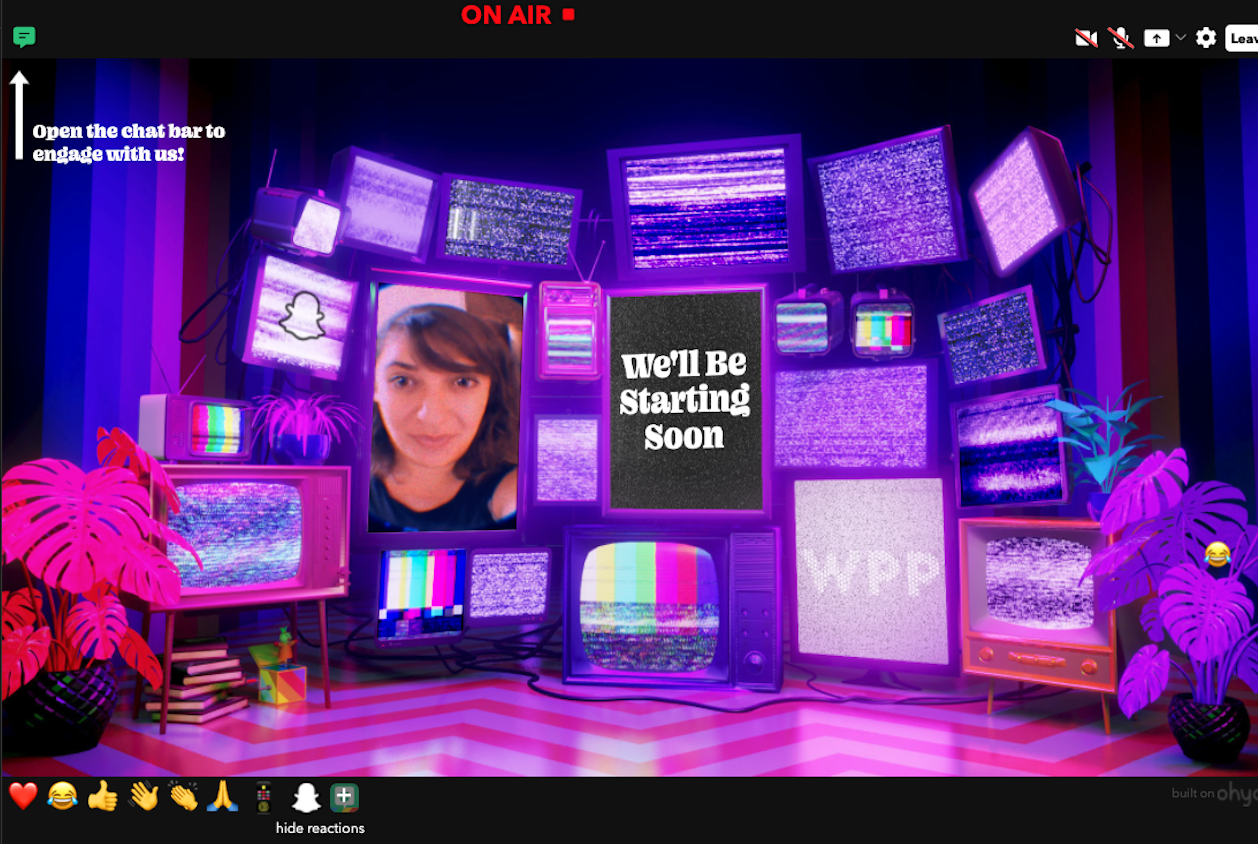The width and height of the screenshot is (1258, 844).
Task: Click the Leave button
Action: point(1242,38)
